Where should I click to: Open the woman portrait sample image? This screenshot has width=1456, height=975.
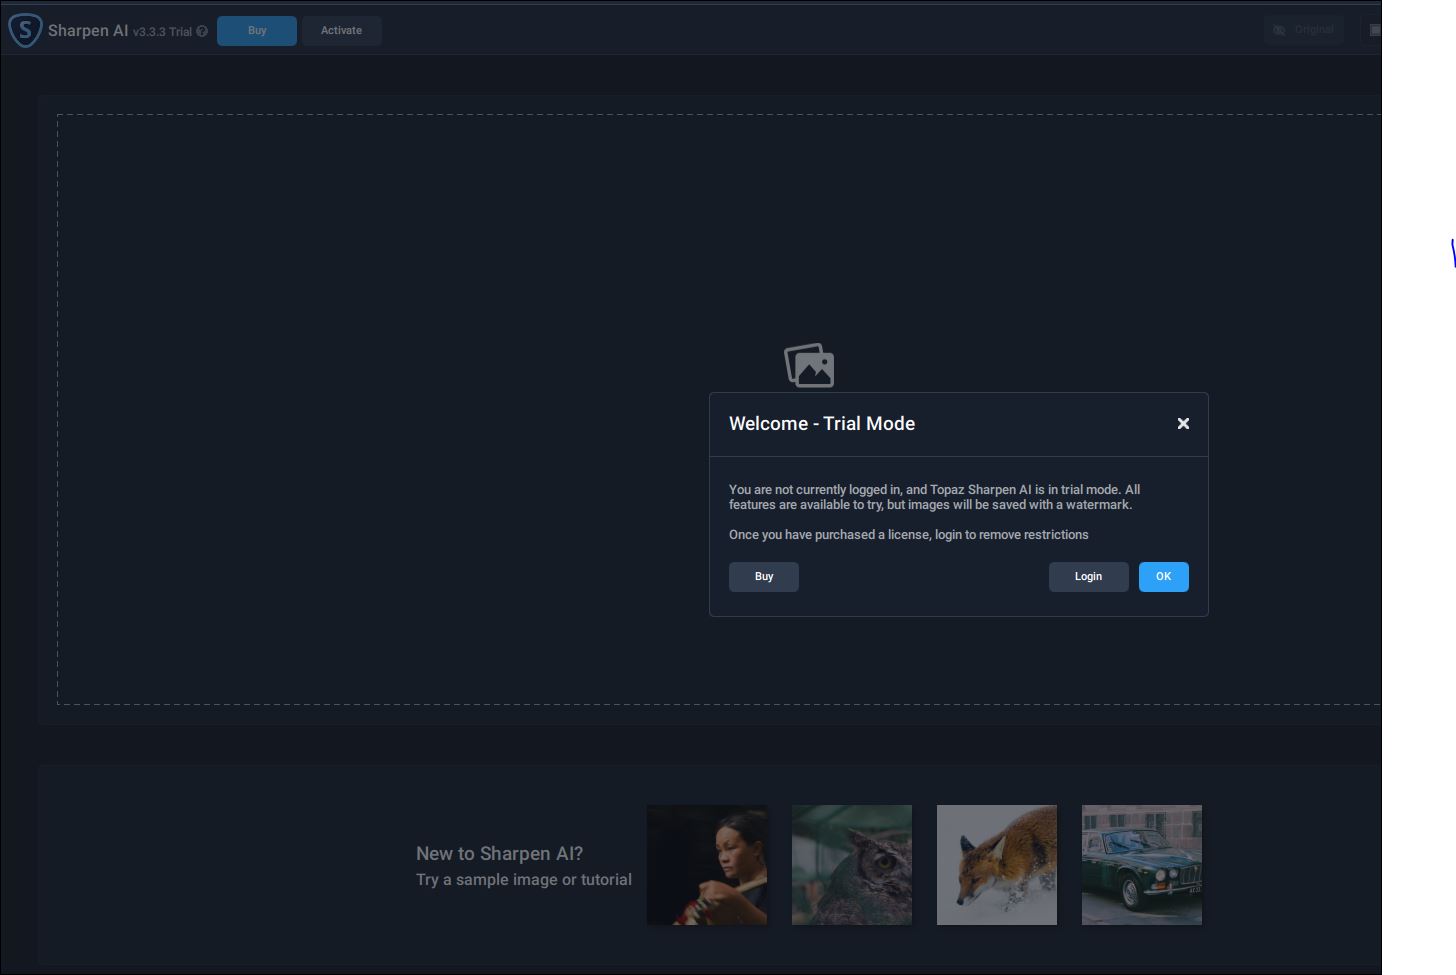point(707,865)
